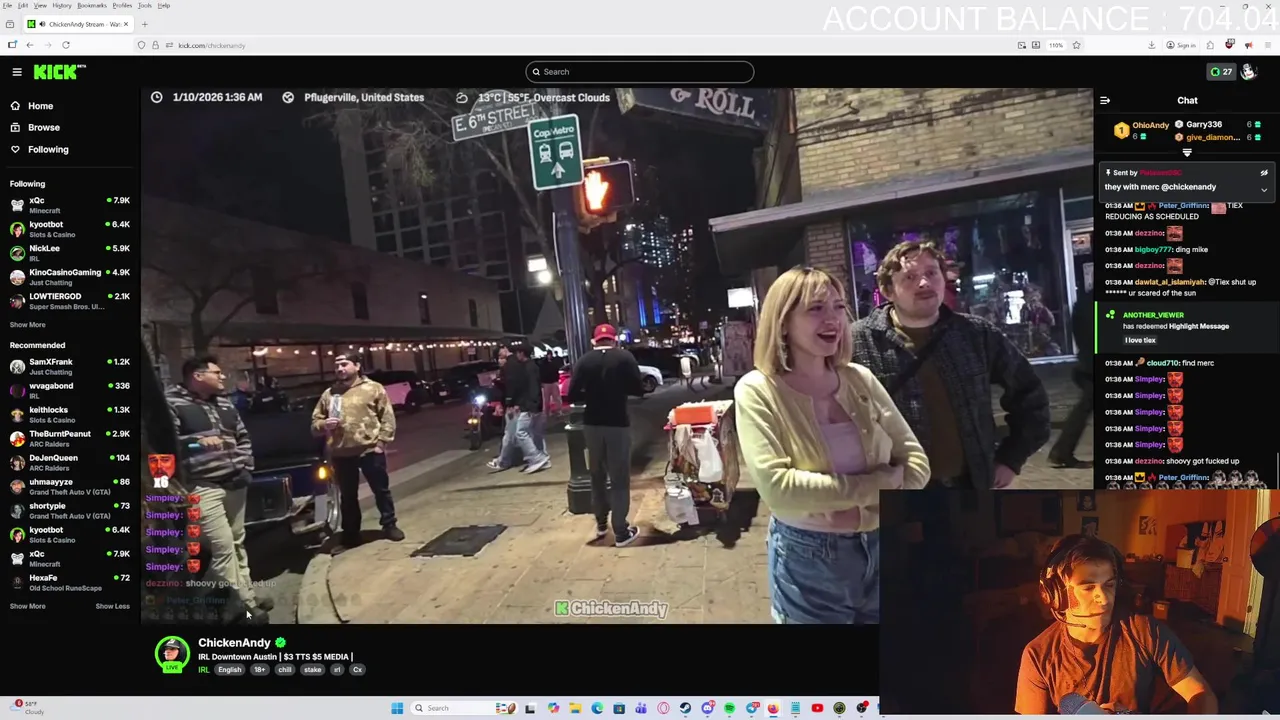Open Microsoft Edge from the taskbar
This screenshot has width=1280, height=720.
pos(597,708)
